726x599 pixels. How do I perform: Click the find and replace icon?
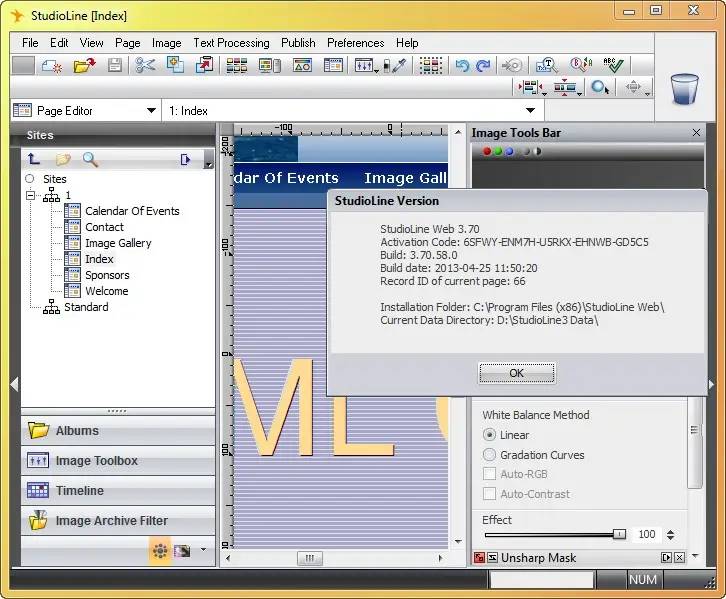tap(581, 65)
